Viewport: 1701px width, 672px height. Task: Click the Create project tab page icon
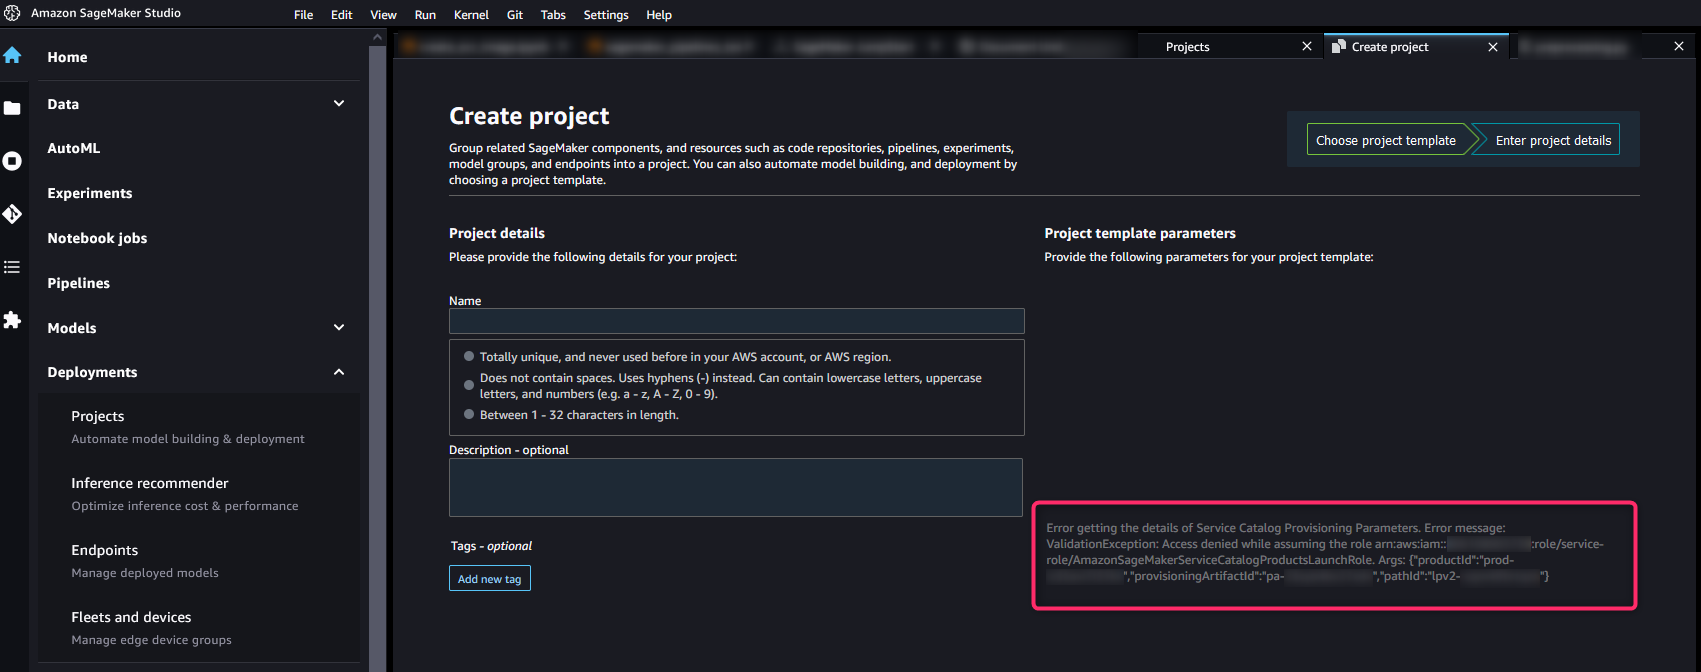click(1339, 46)
